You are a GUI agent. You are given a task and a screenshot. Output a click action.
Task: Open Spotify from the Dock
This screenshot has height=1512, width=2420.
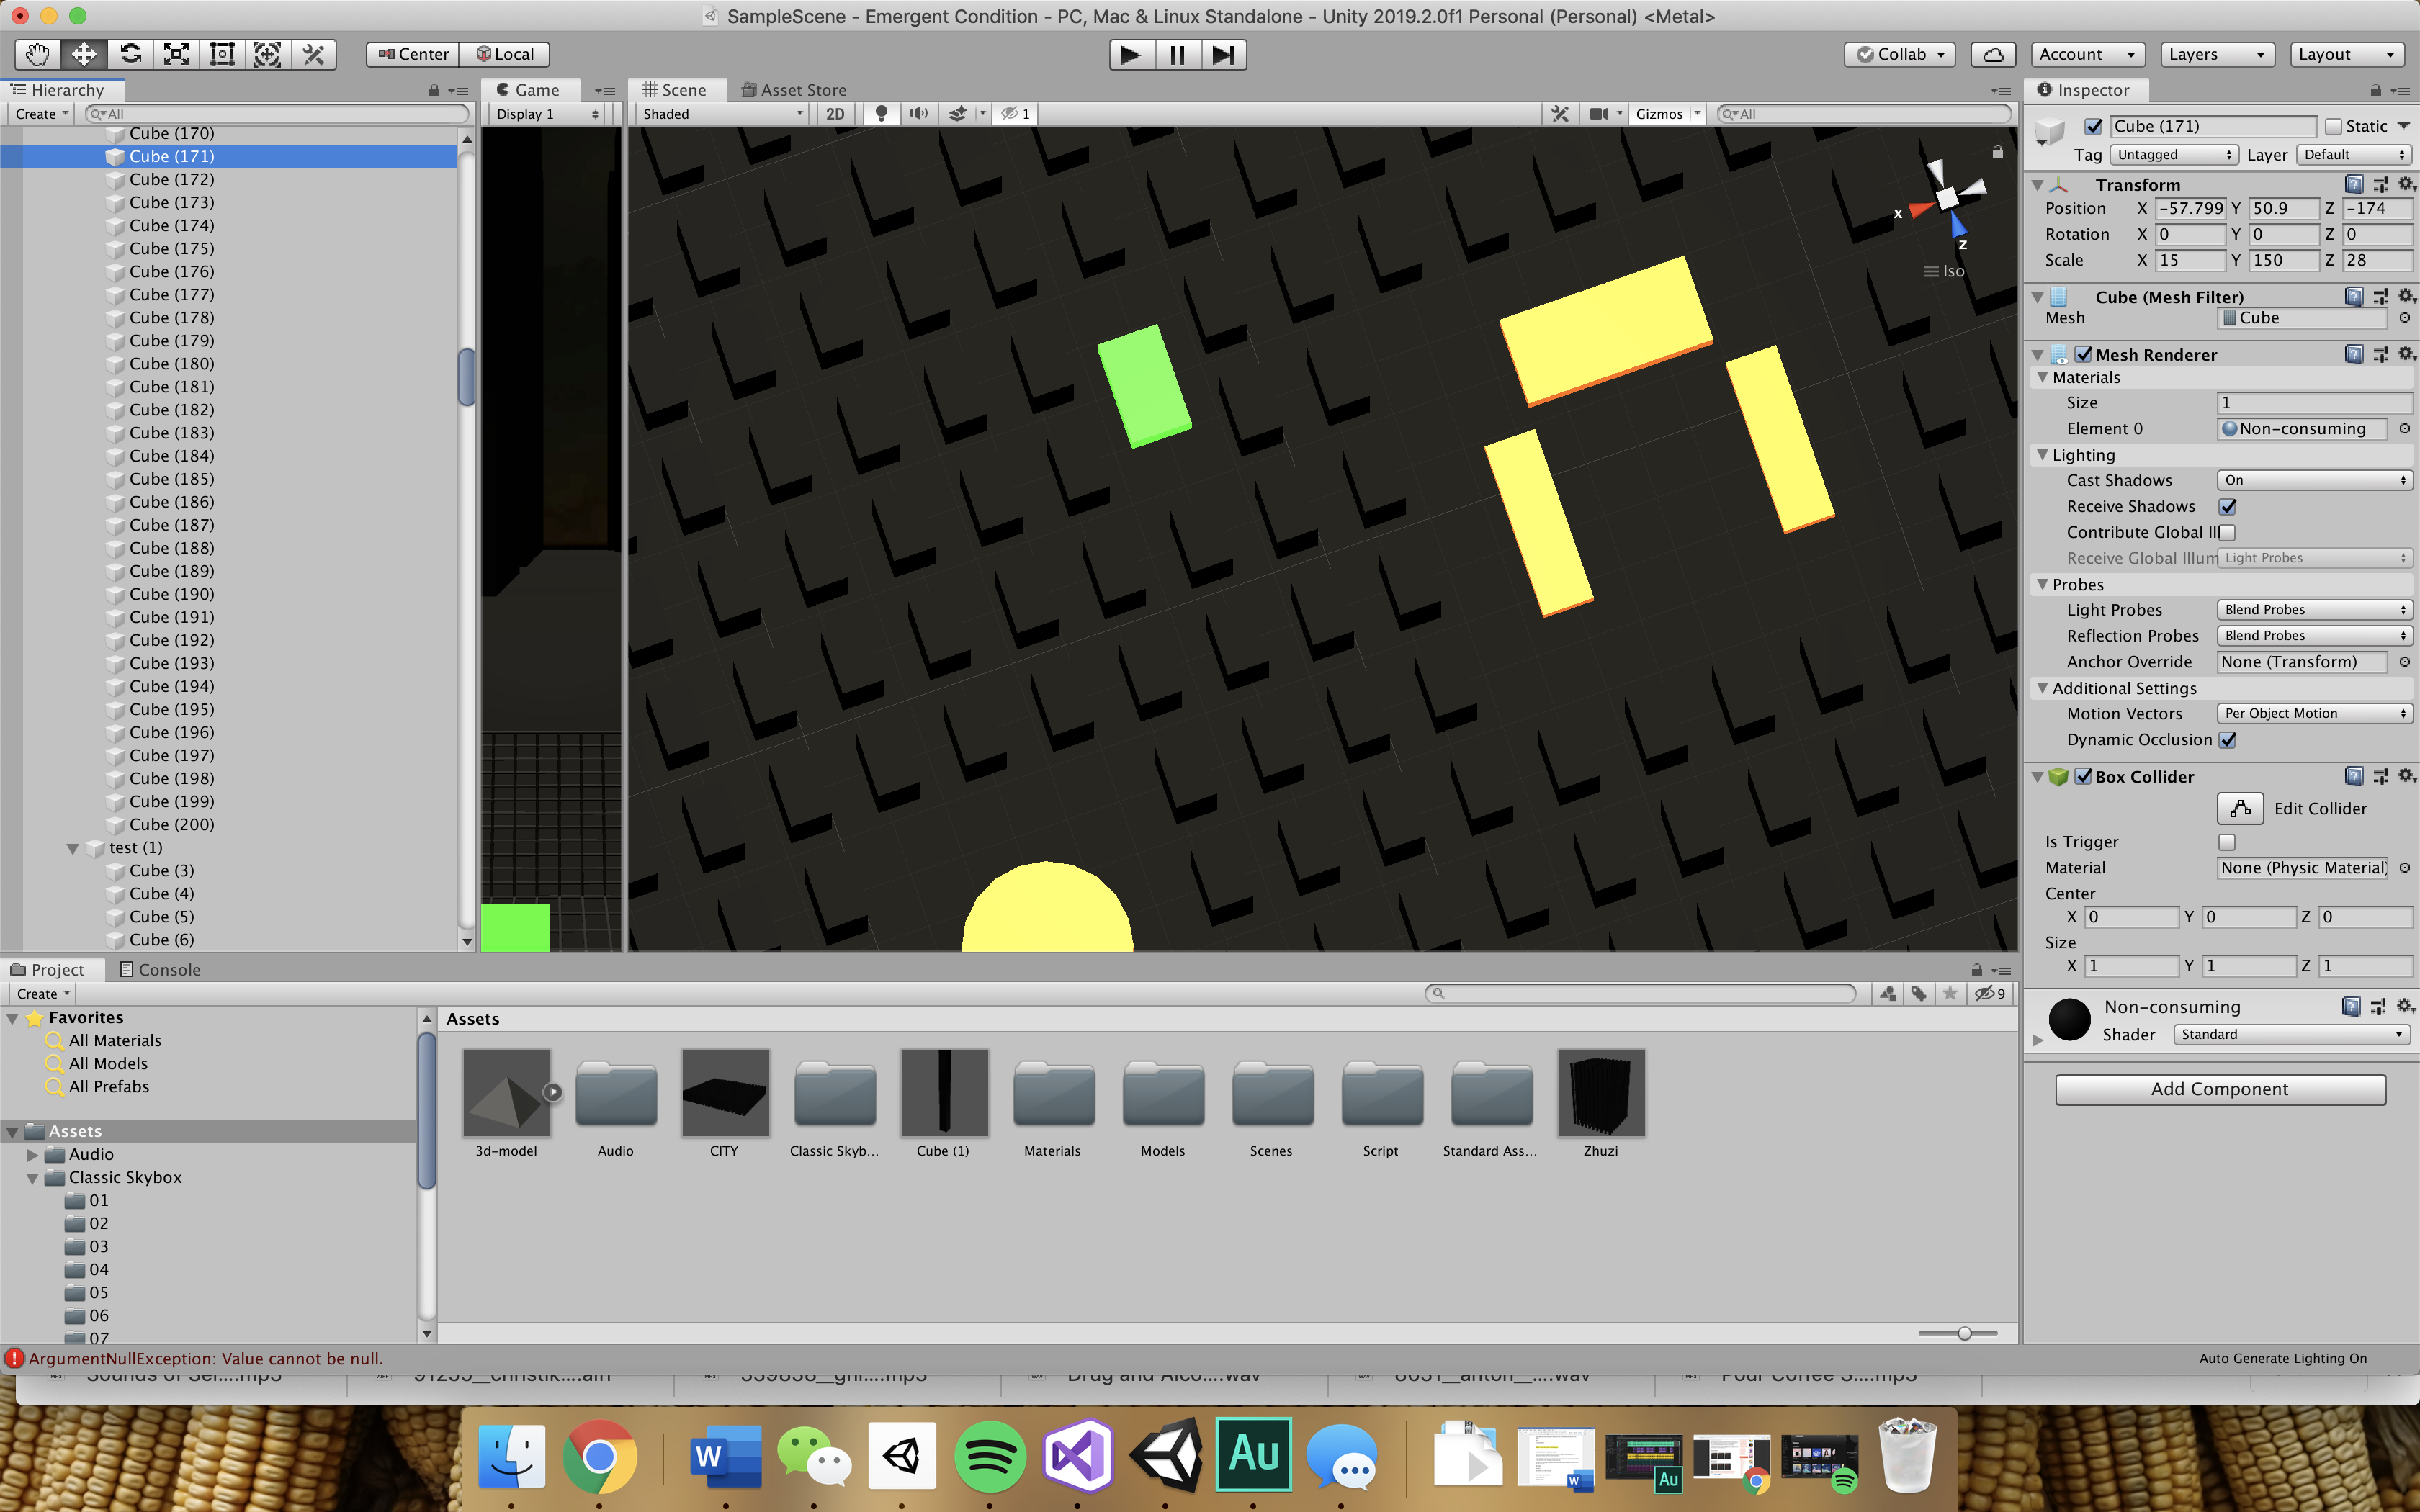990,1455
